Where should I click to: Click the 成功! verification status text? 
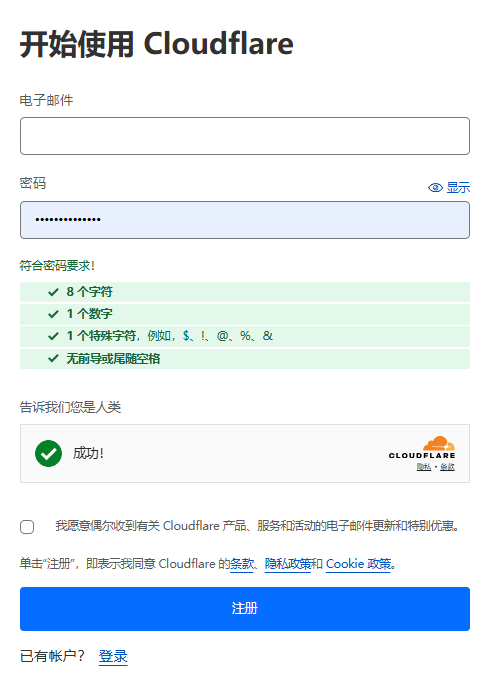(x=88, y=453)
